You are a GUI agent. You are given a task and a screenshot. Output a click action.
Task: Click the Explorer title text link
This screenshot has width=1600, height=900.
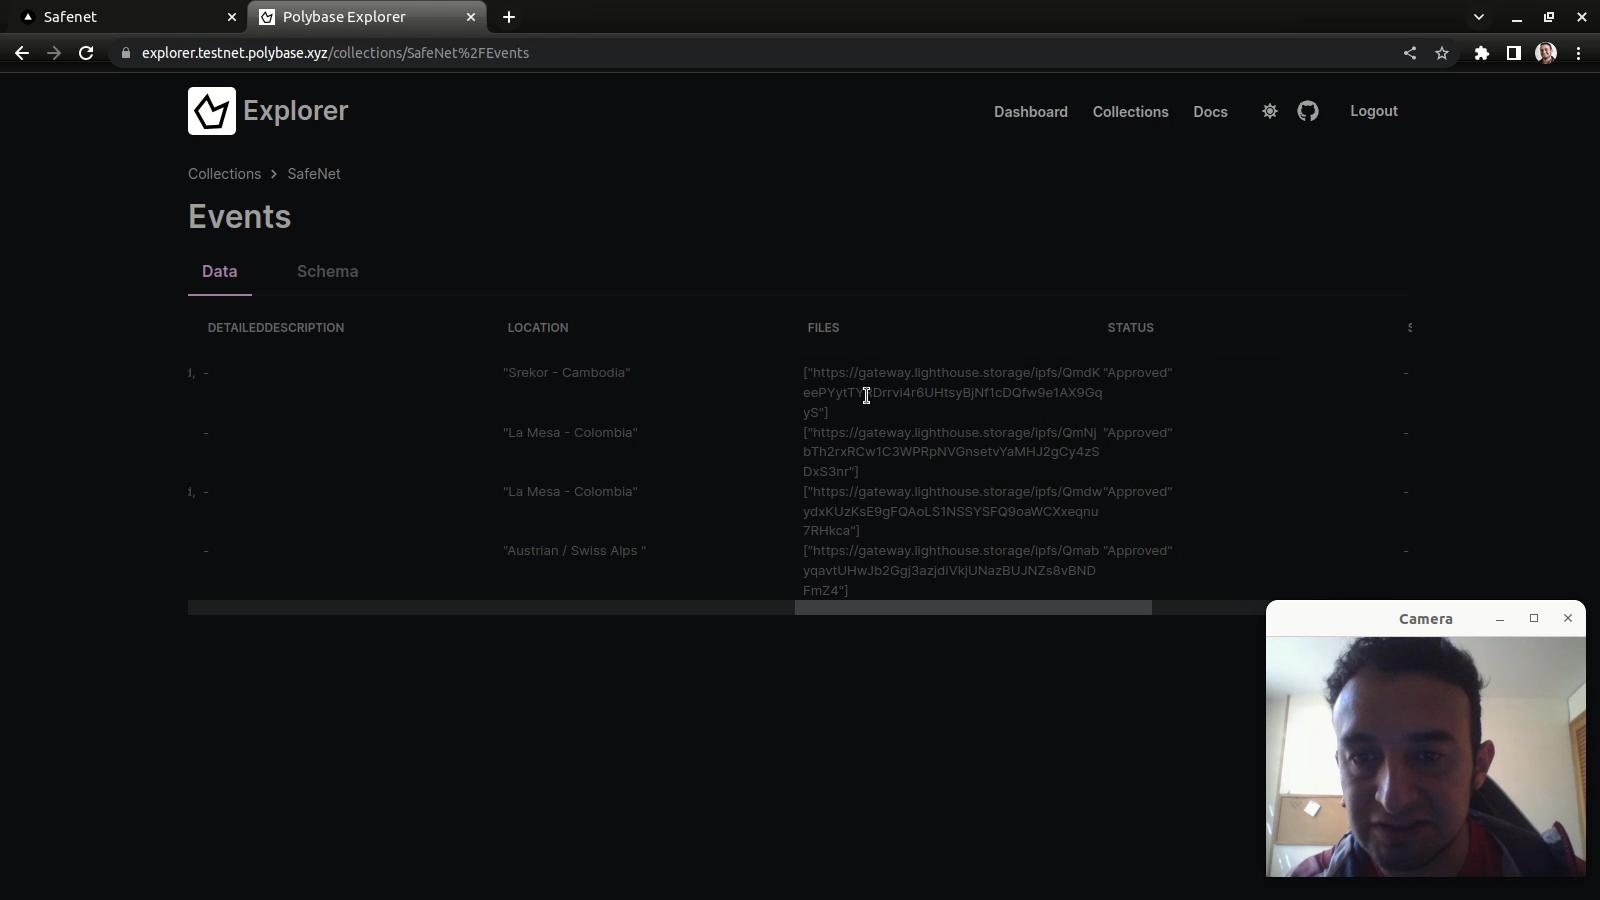point(295,111)
